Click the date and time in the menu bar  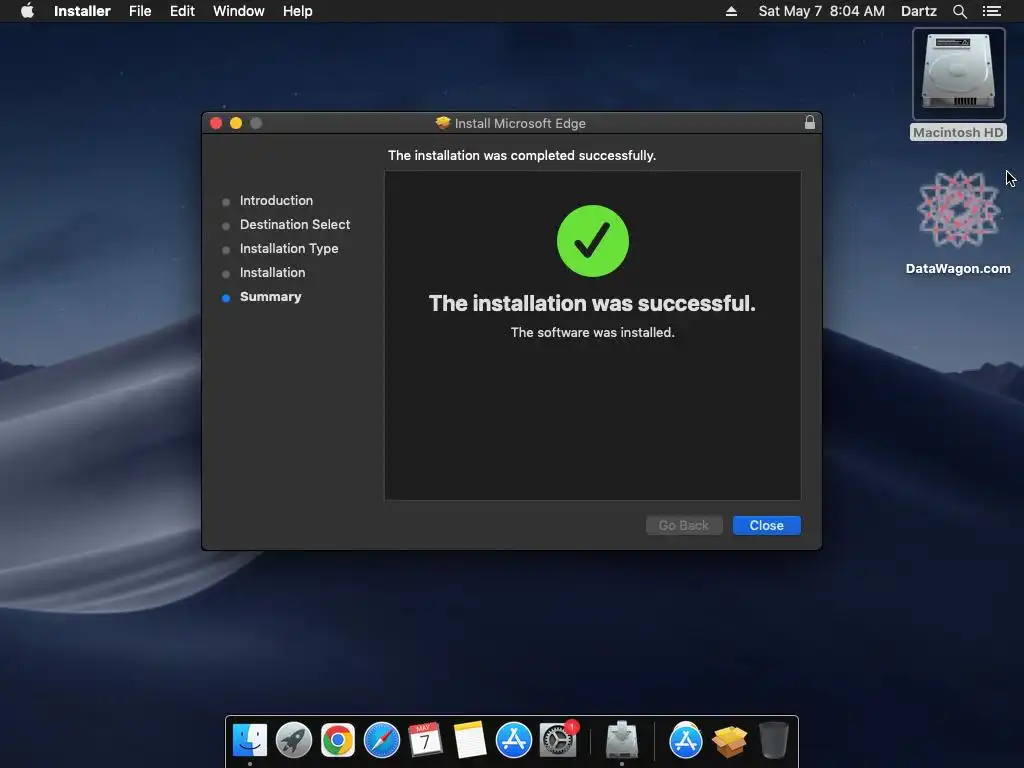click(822, 11)
